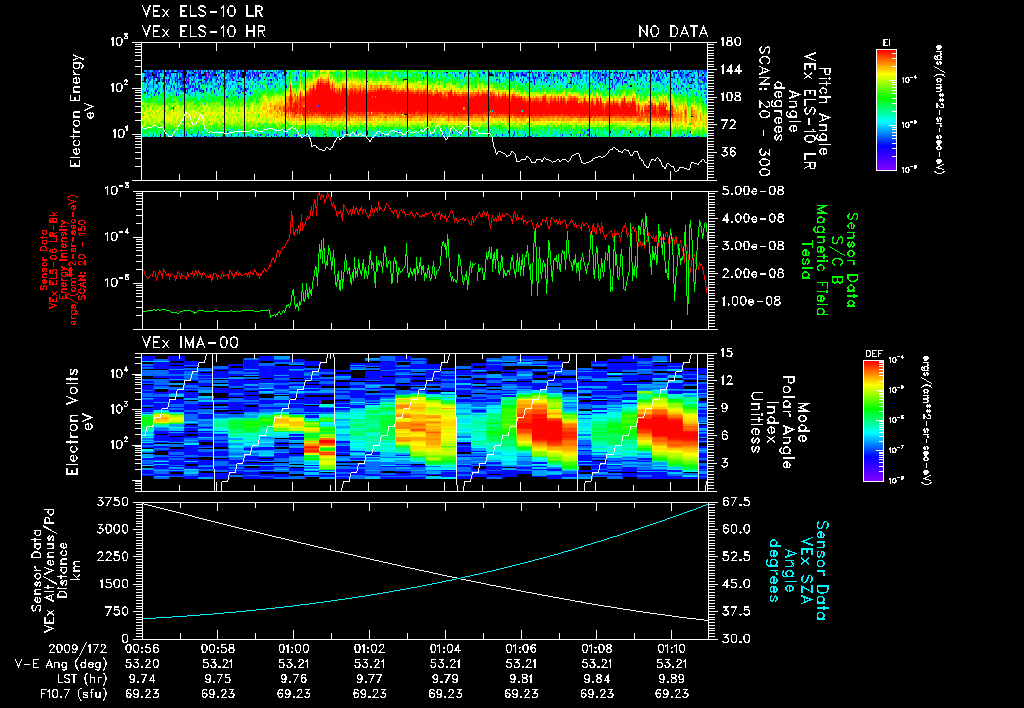
Task: Click the '01:10' time tick label
Action: coord(673,649)
